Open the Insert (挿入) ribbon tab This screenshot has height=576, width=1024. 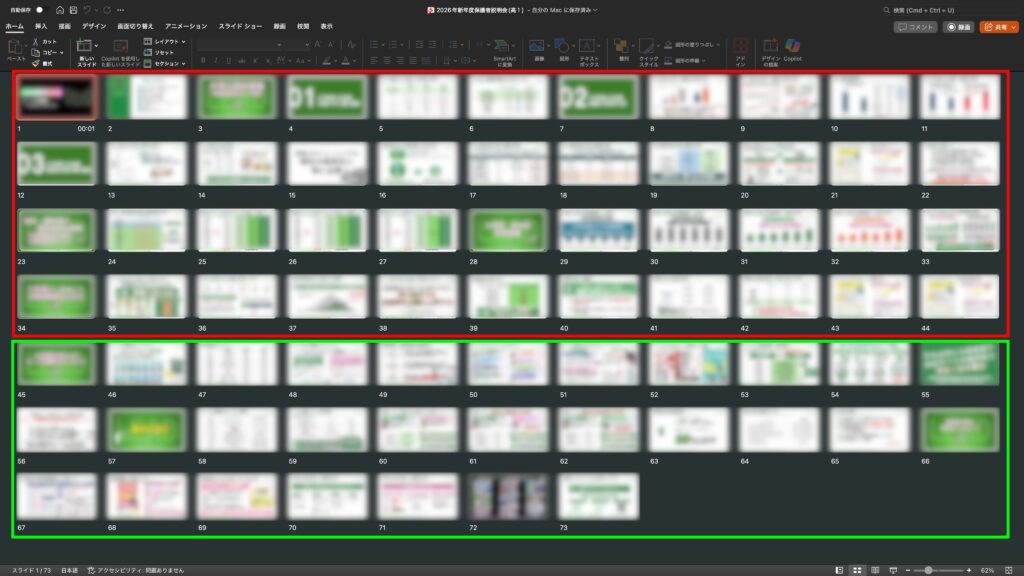pyautogui.click(x=41, y=26)
